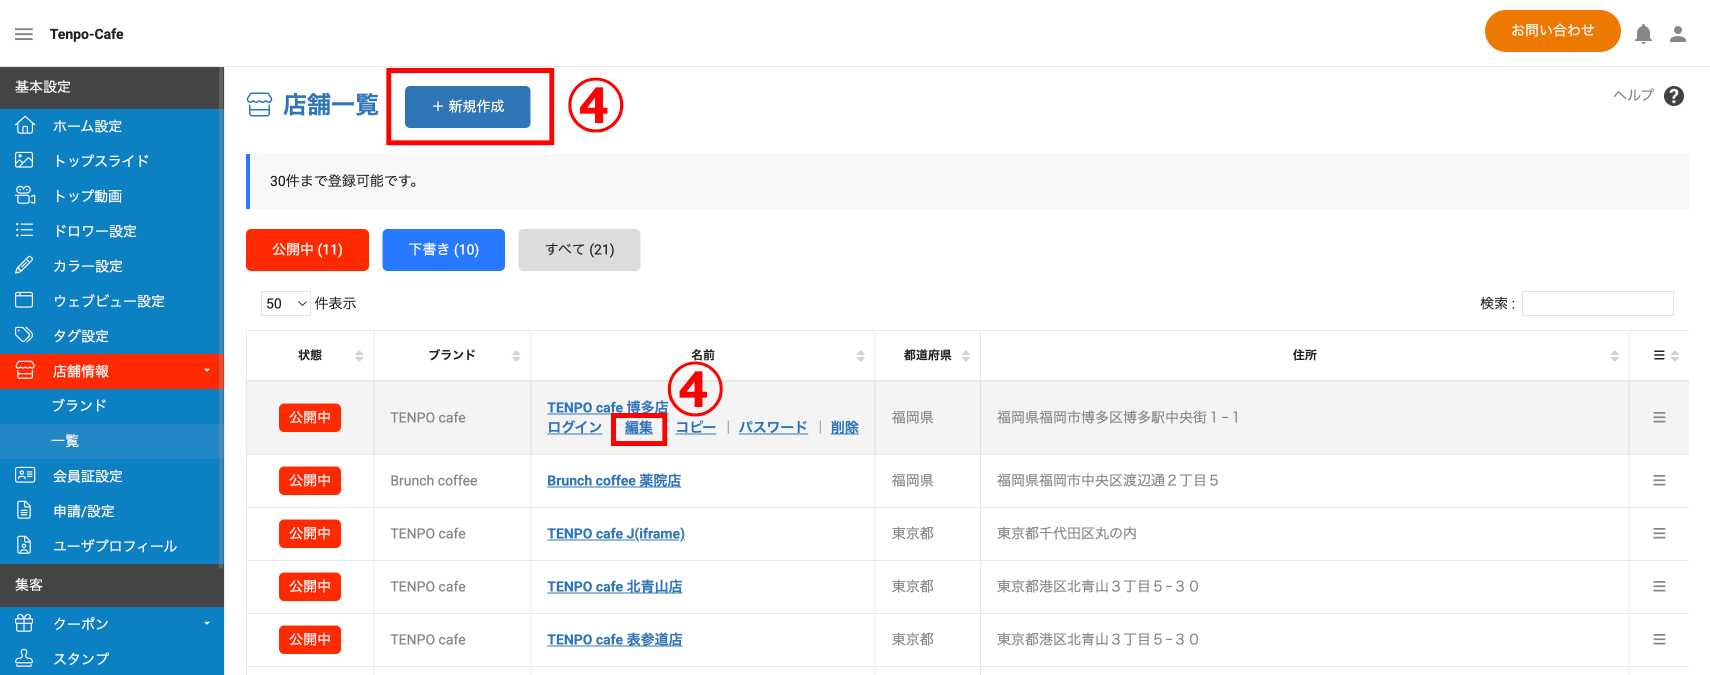This screenshot has height=675, width=1710.
Task: Open the user account icon
Action: (x=1678, y=34)
